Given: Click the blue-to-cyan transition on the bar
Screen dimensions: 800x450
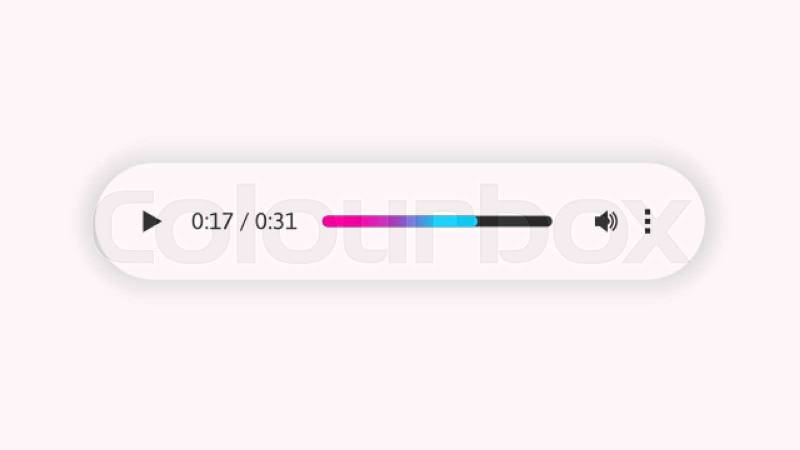Looking at the screenshot, I should [428, 221].
